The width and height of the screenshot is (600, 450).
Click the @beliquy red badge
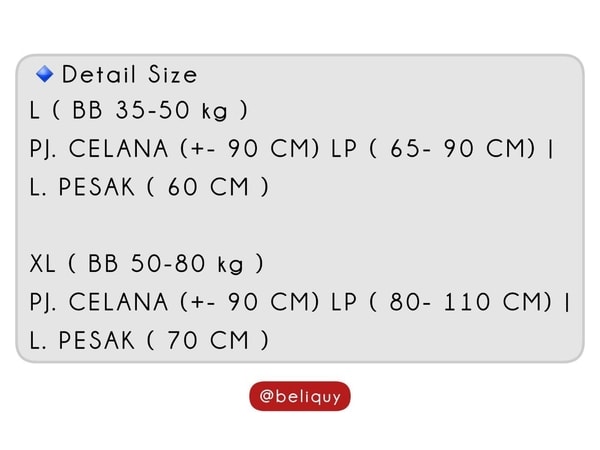(300, 396)
